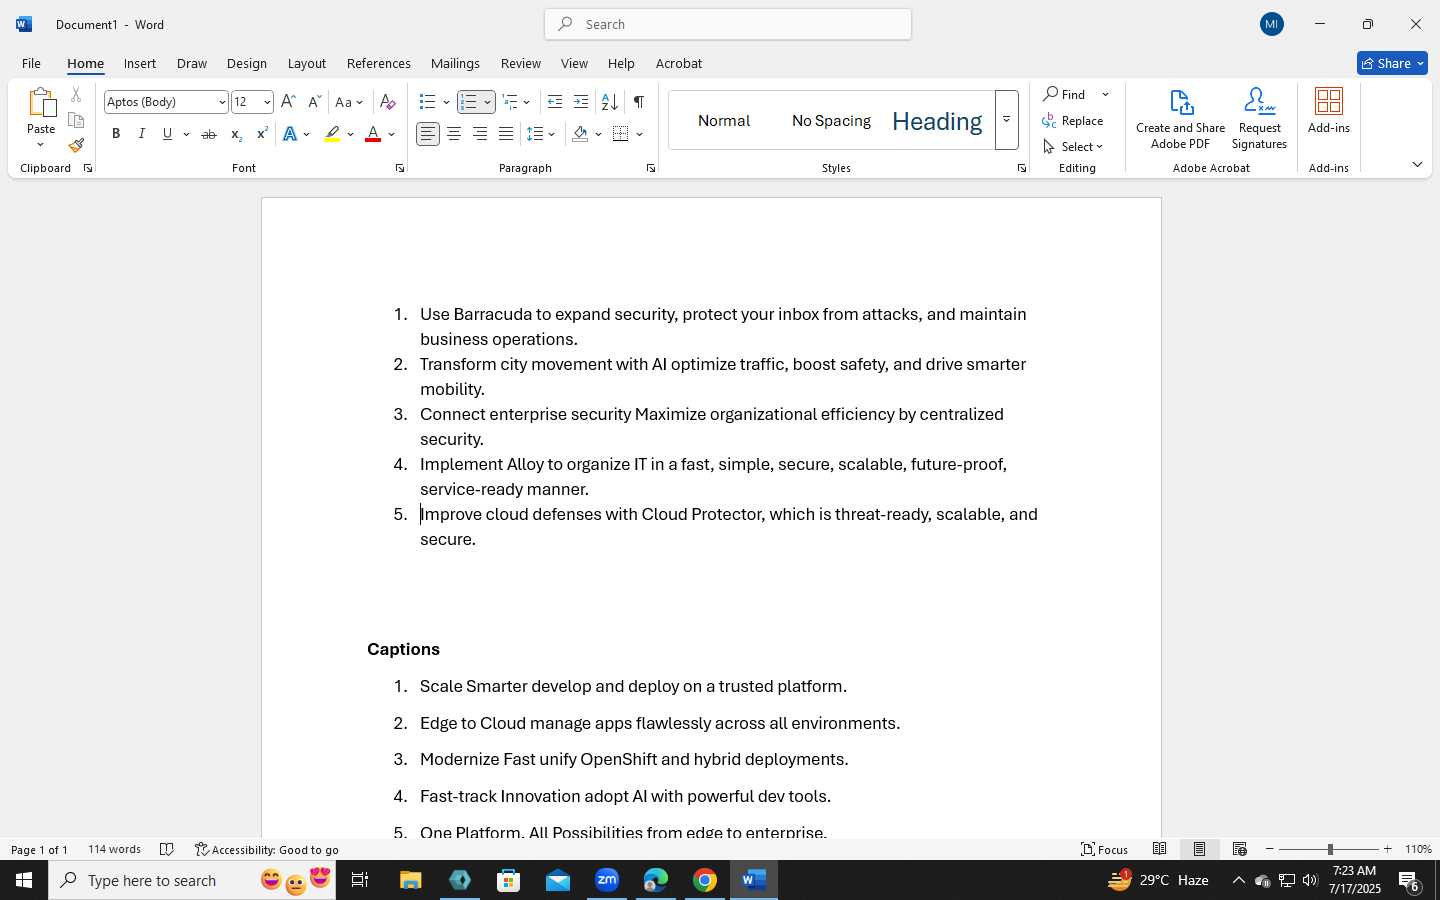Image resolution: width=1440 pixels, height=900 pixels.
Task: Center align the paragraph
Action: coord(454,134)
